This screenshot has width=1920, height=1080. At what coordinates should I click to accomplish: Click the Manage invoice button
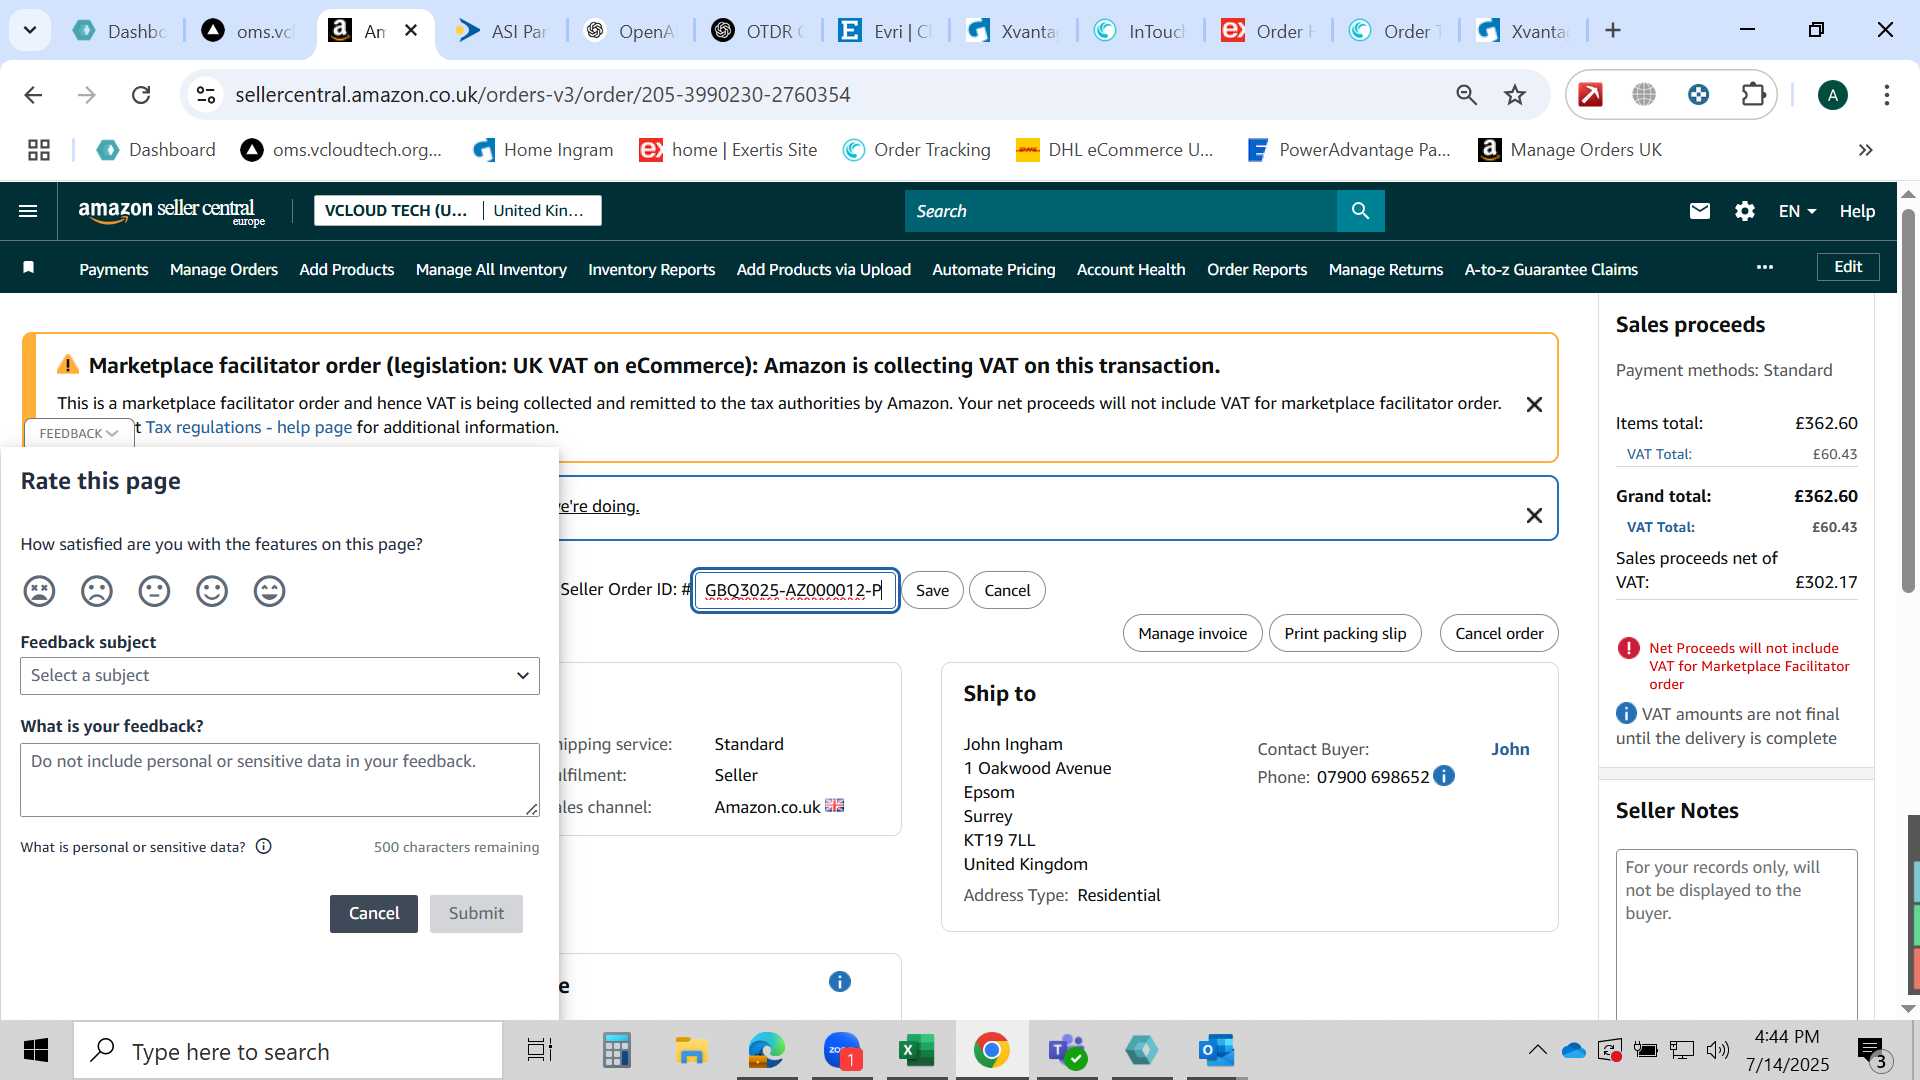click(x=1192, y=633)
